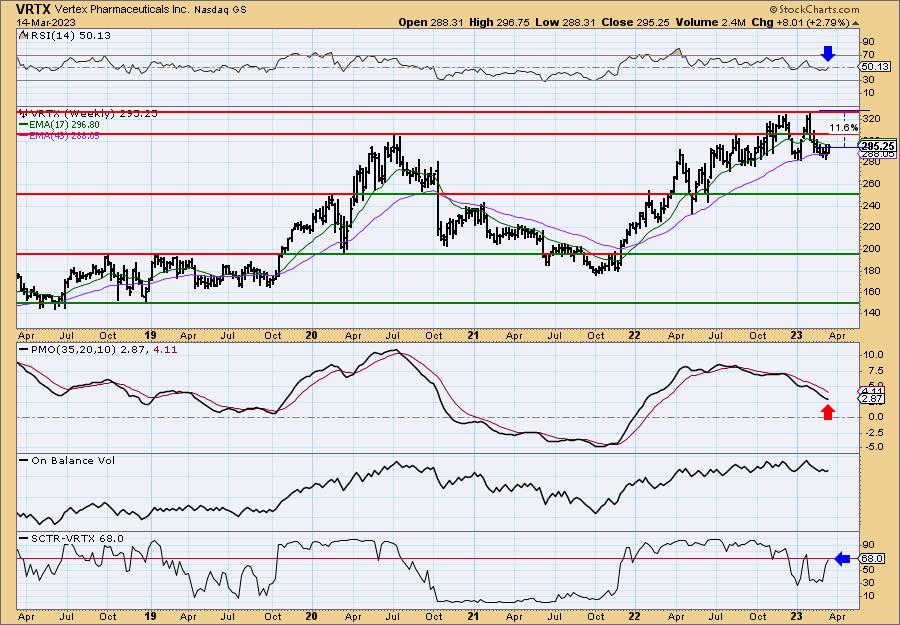Click the 0.0 label on the PMO axis
Viewport: 900px width, 625px height.
(875, 417)
